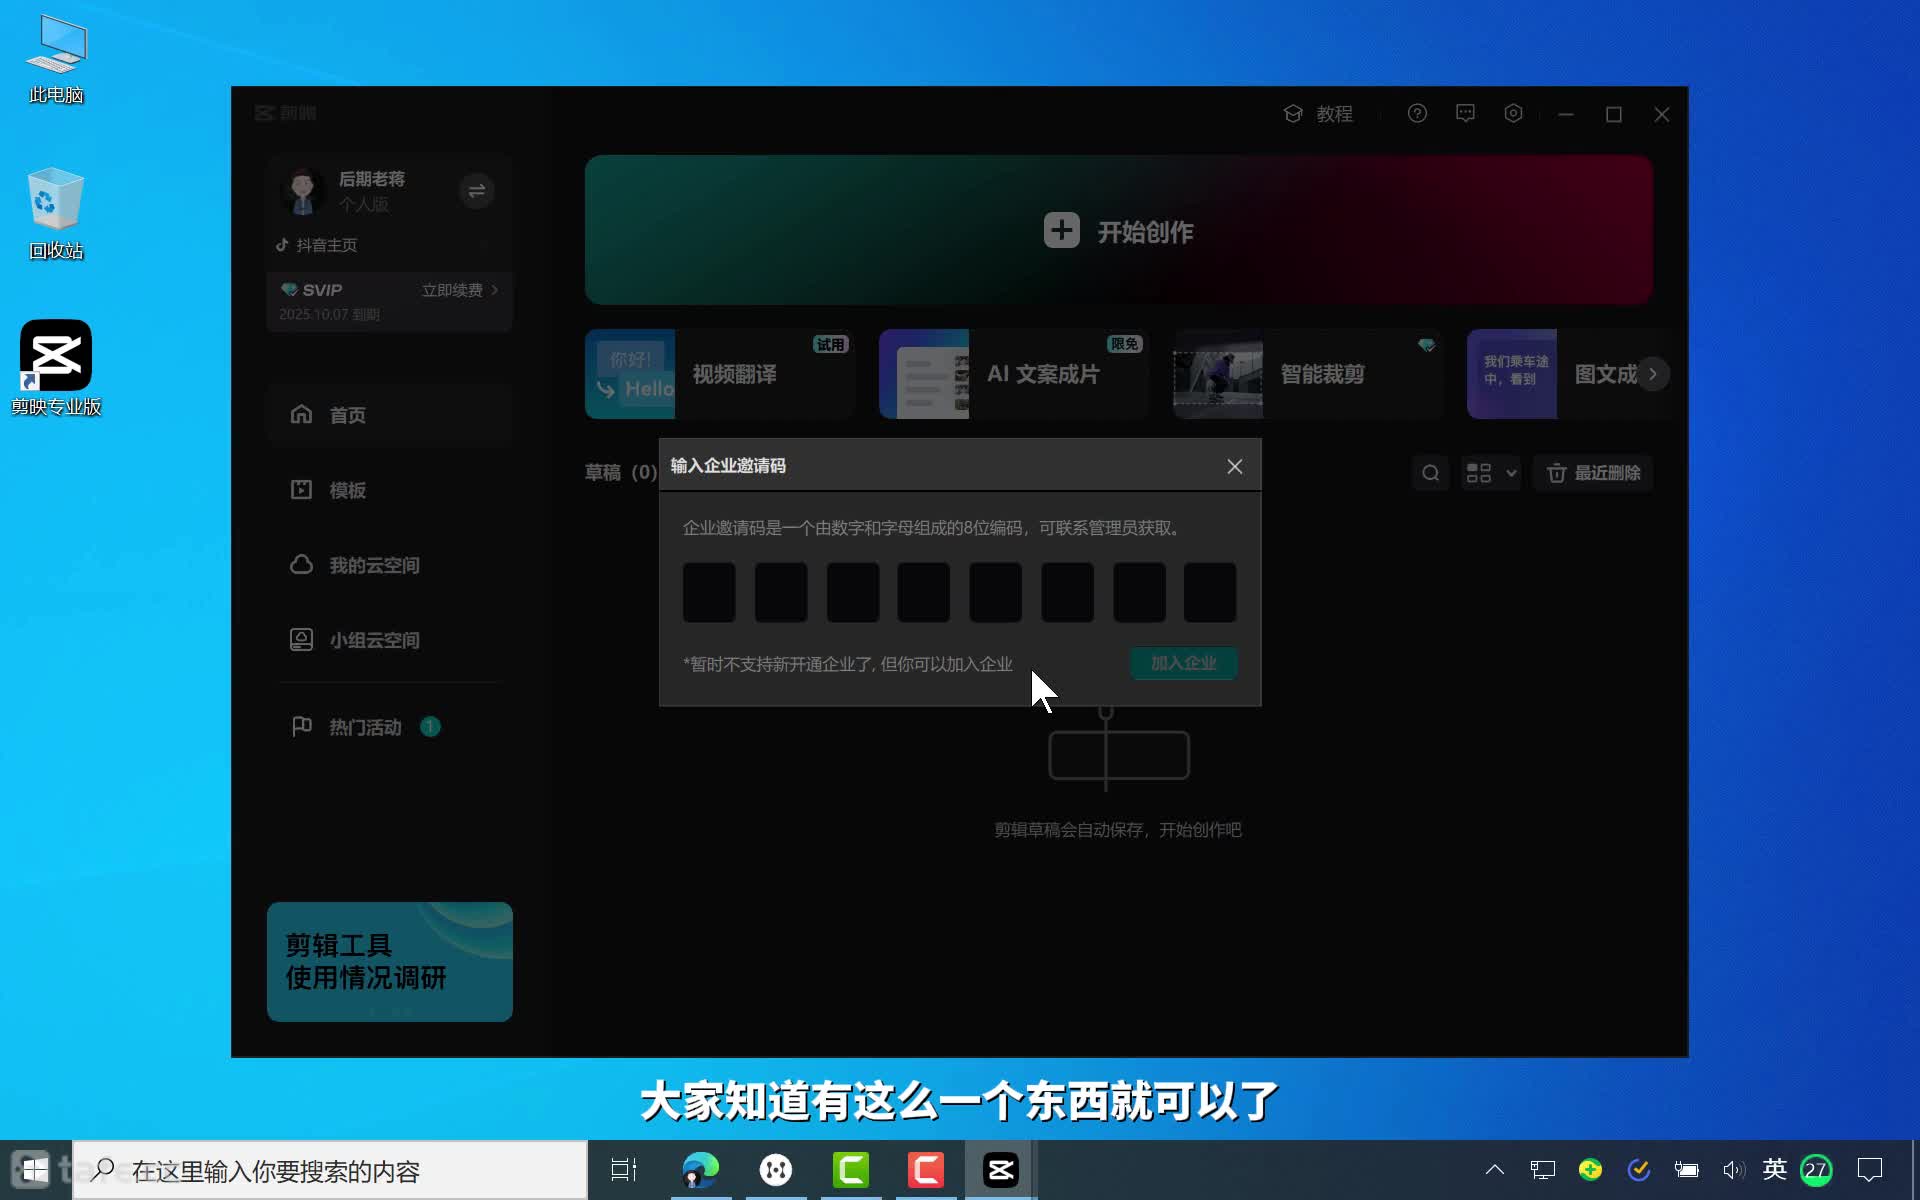Viewport: 1920px width, 1200px height.
Task: Open 剪映专业版 desktop shortcut
Action: click(56, 368)
